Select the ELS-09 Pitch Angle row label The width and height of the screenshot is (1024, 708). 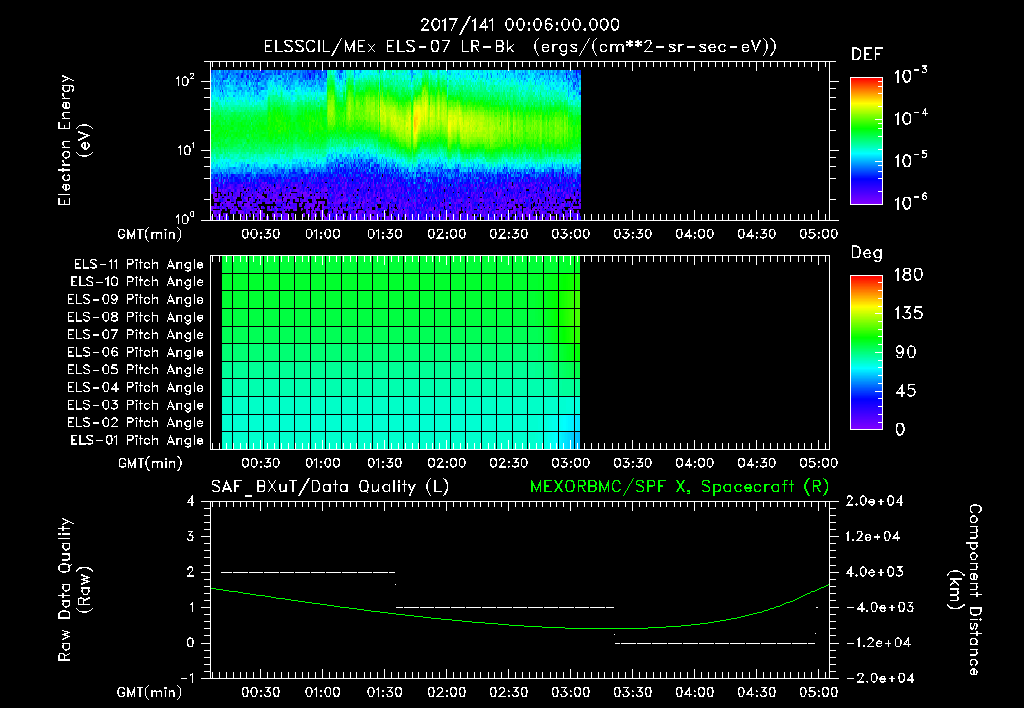(136, 300)
